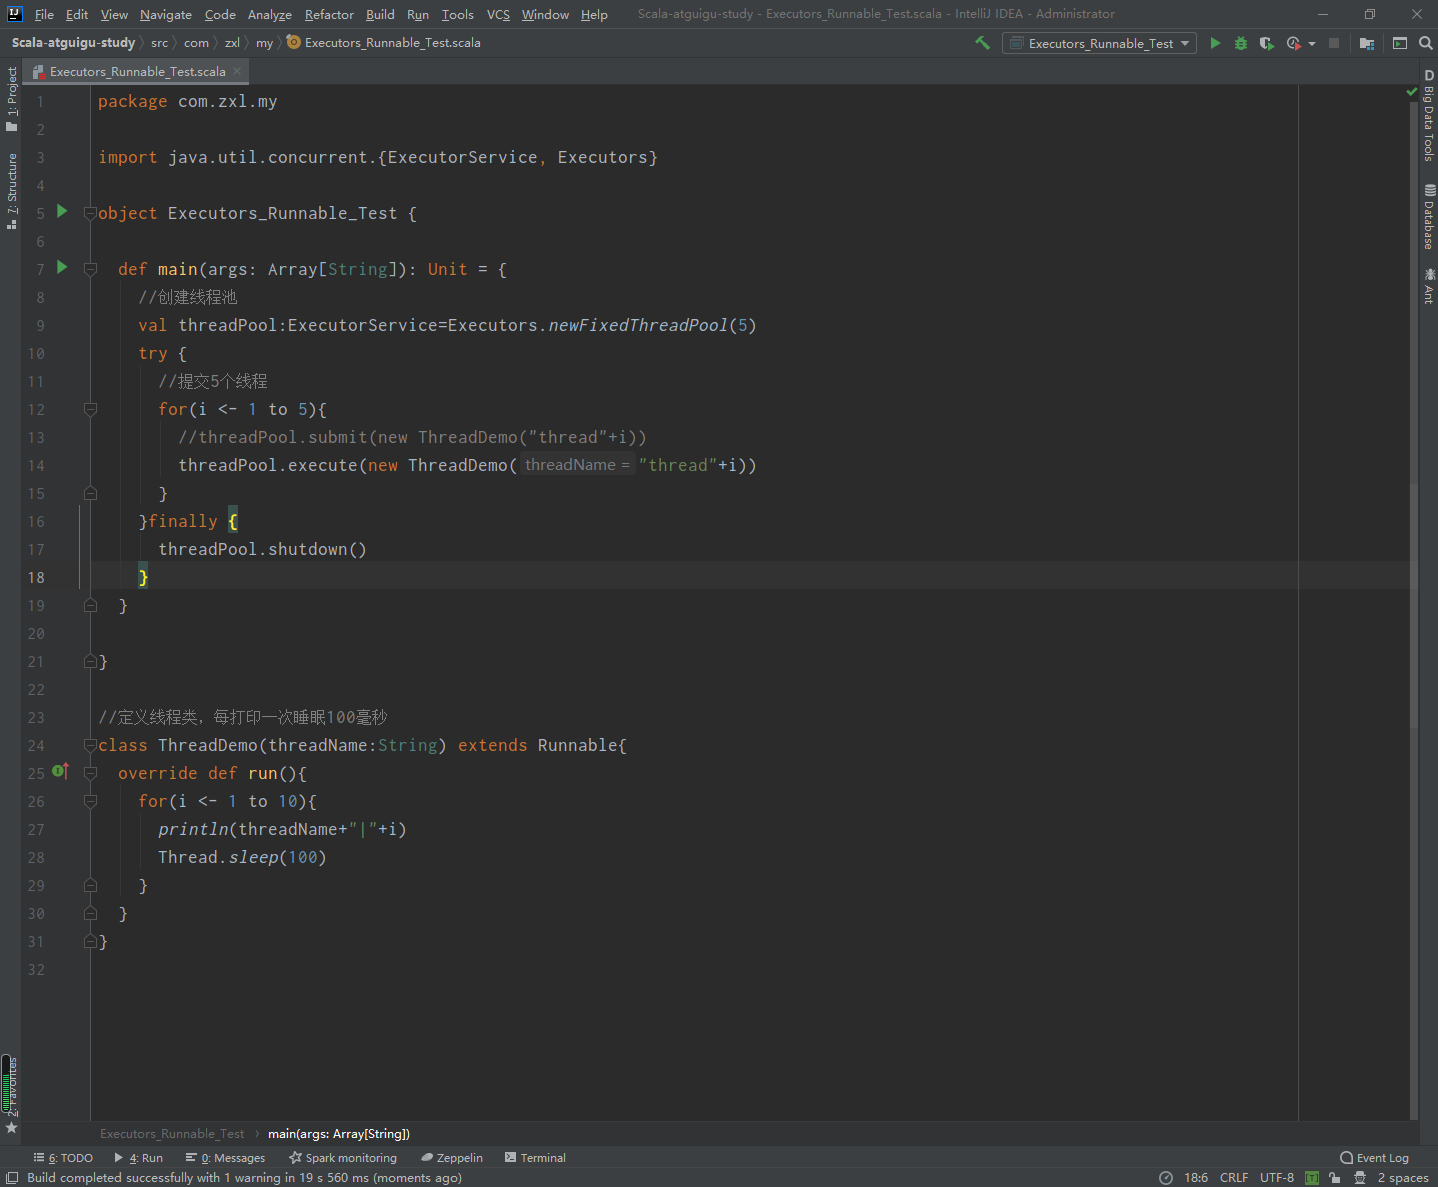Image resolution: width=1438 pixels, height=1187 pixels.
Task: Open the File menu
Action: click(44, 14)
